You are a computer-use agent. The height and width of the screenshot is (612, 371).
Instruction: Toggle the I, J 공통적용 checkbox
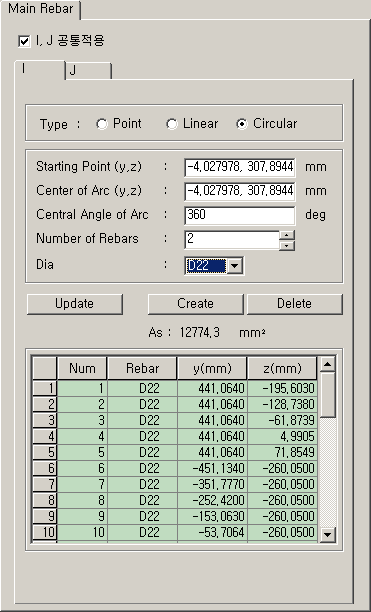[x=24, y=41]
